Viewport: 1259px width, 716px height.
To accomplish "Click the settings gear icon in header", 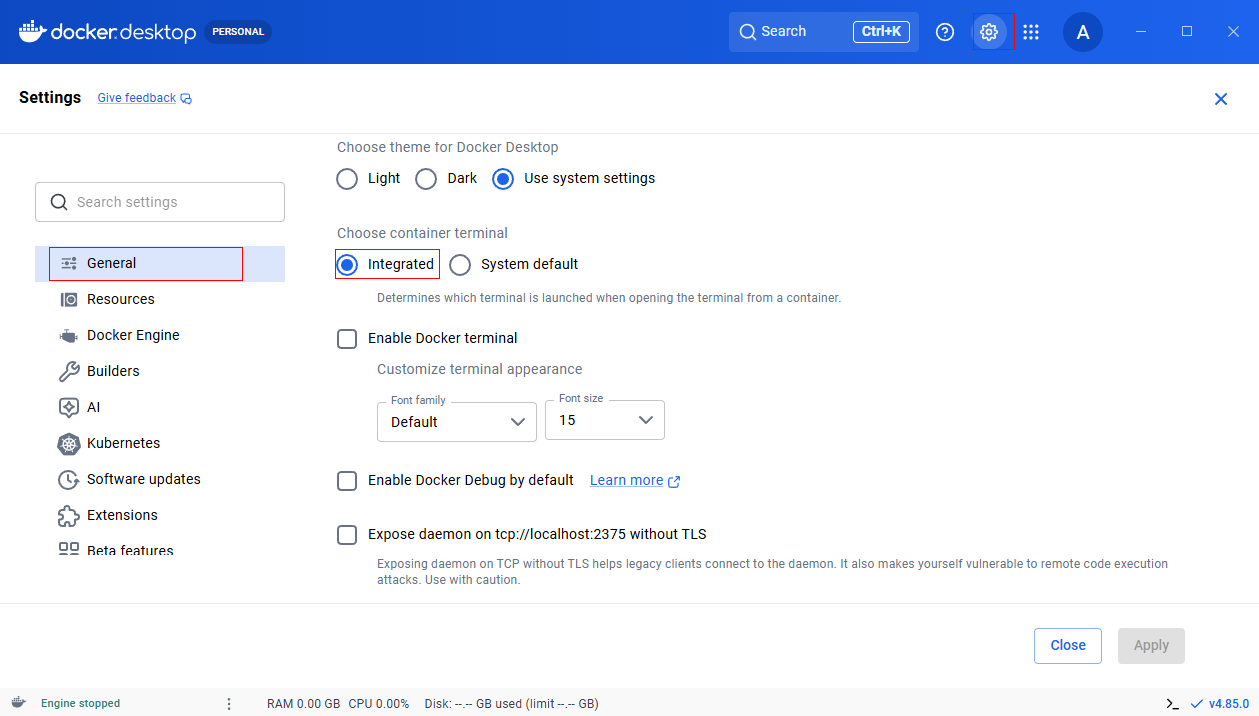I will 989,32.
